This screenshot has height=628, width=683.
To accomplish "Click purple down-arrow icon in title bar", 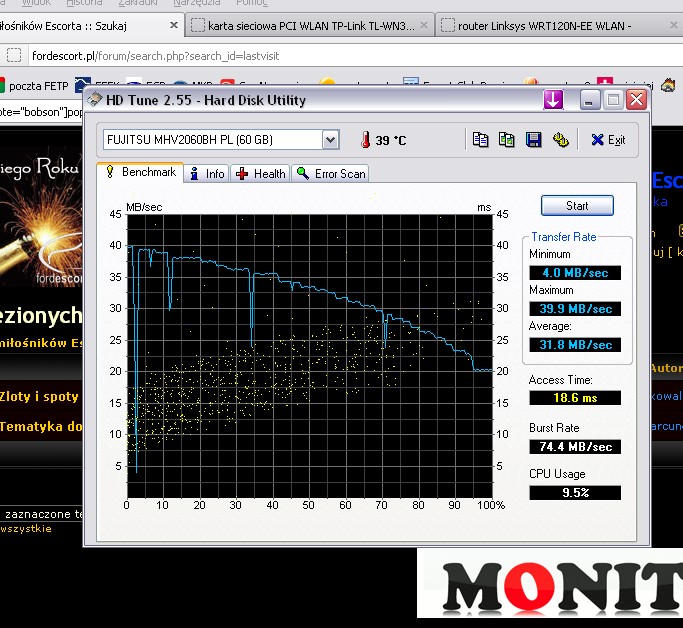I will [553, 100].
